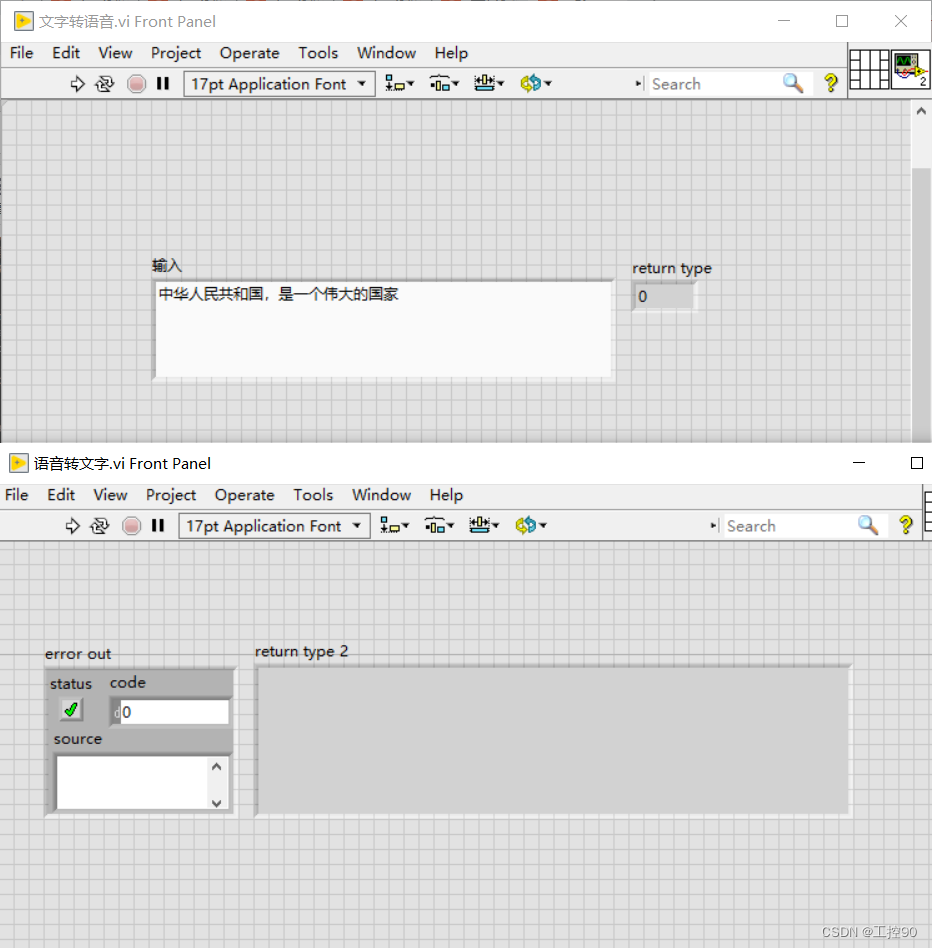Open Context Help with the question mark icon
932x948 pixels.
pyautogui.click(x=831, y=84)
